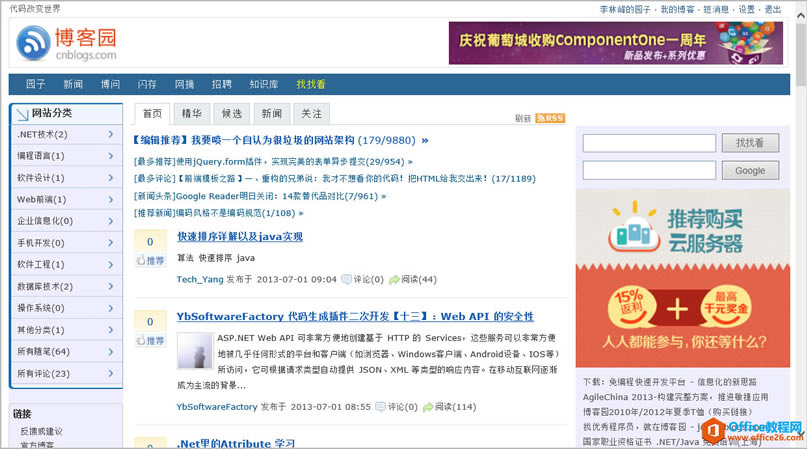Open 反馈或建议 link under 链接
This screenshot has width=807, height=449.
point(42,431)
